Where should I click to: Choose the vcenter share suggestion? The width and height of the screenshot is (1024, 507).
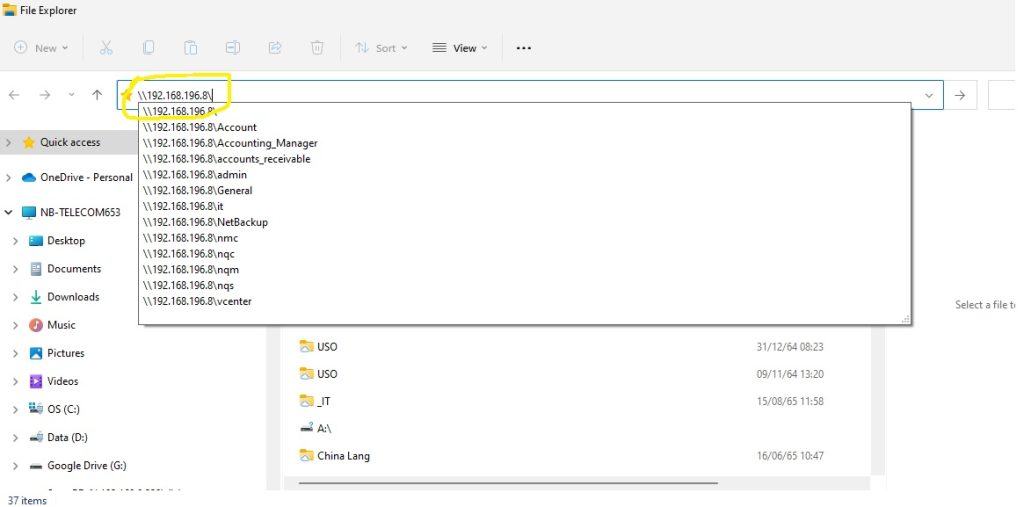(x=197, y=301)
